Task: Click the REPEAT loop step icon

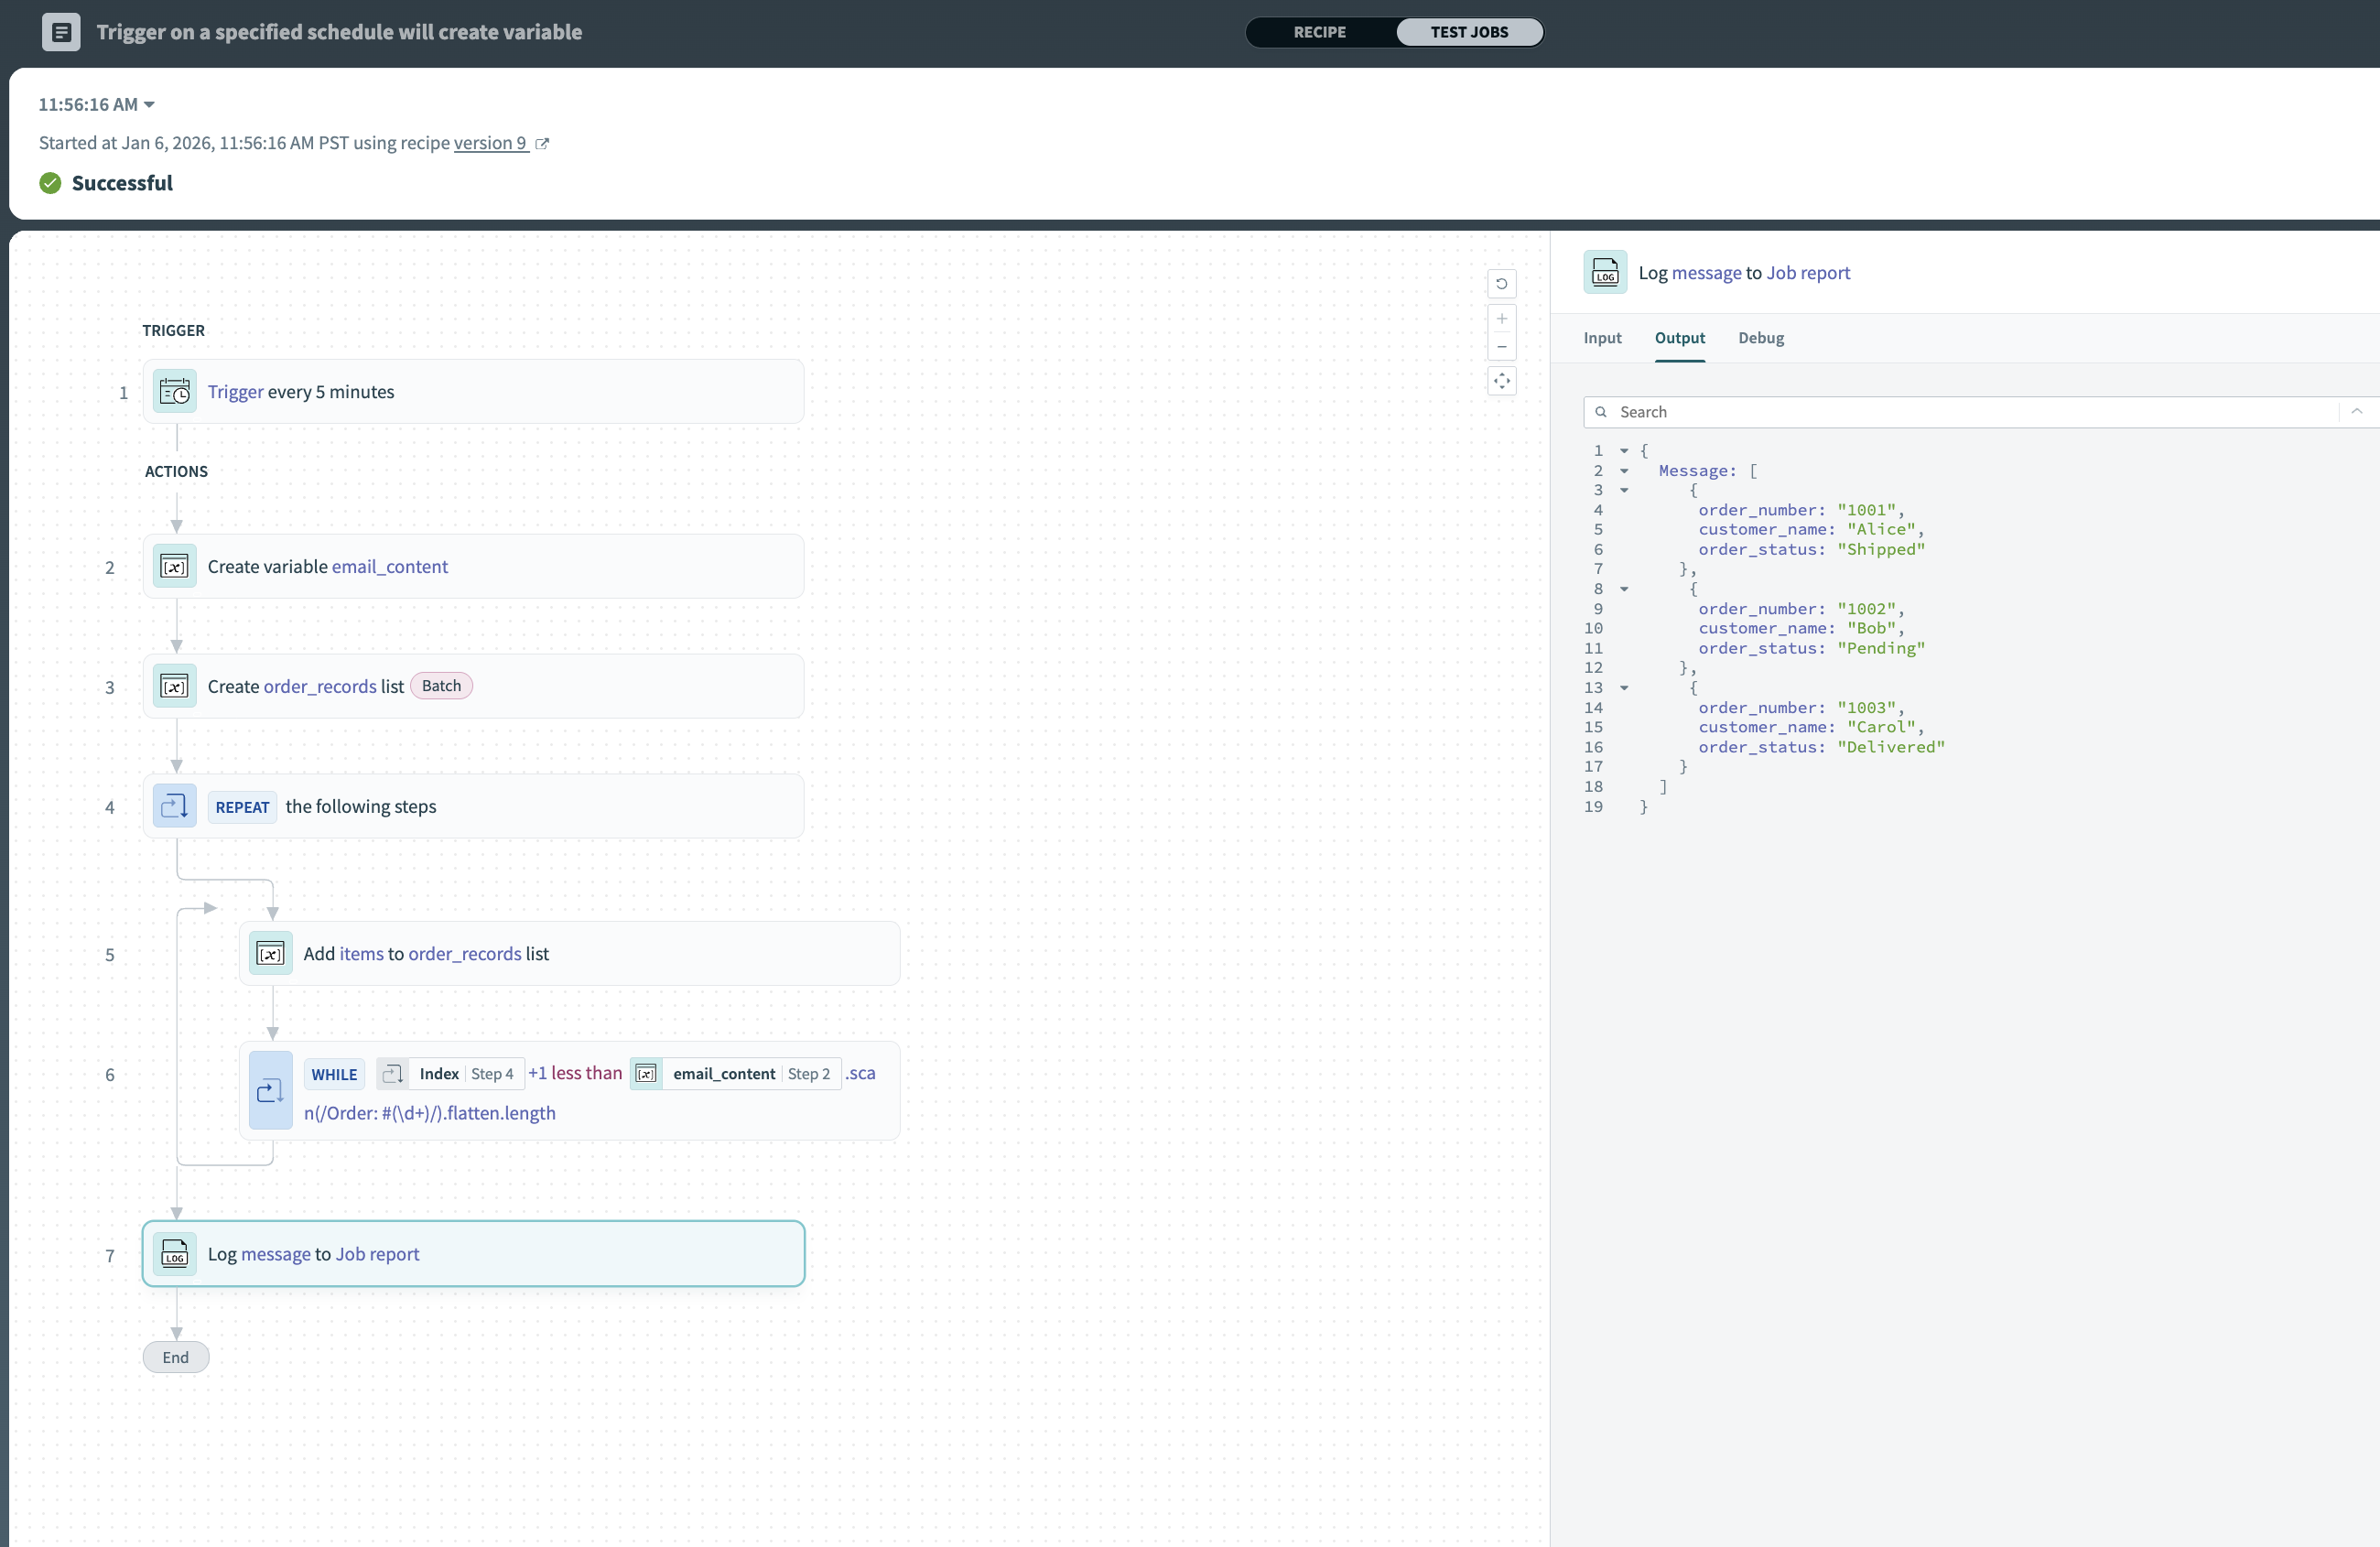Action: pos(175,807)
